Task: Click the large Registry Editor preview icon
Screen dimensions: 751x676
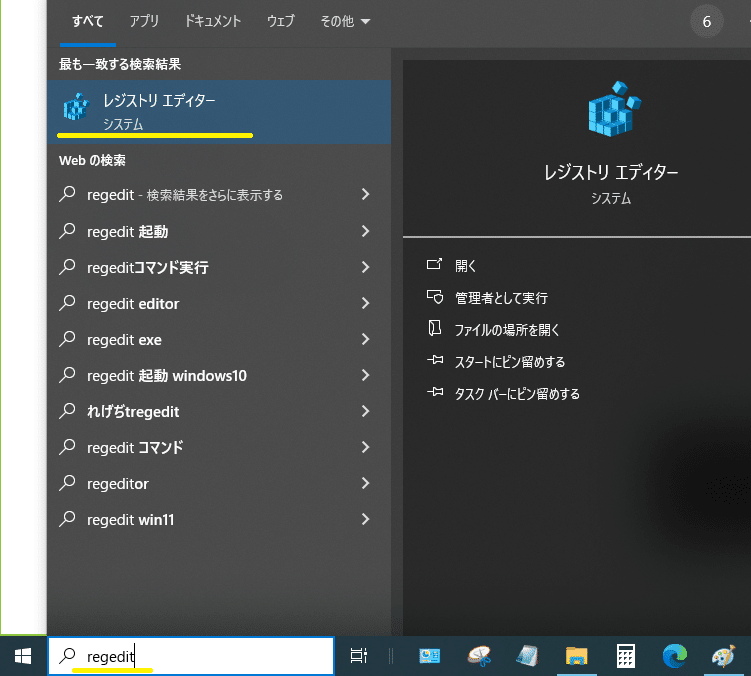Action: (x=614, y=108)
